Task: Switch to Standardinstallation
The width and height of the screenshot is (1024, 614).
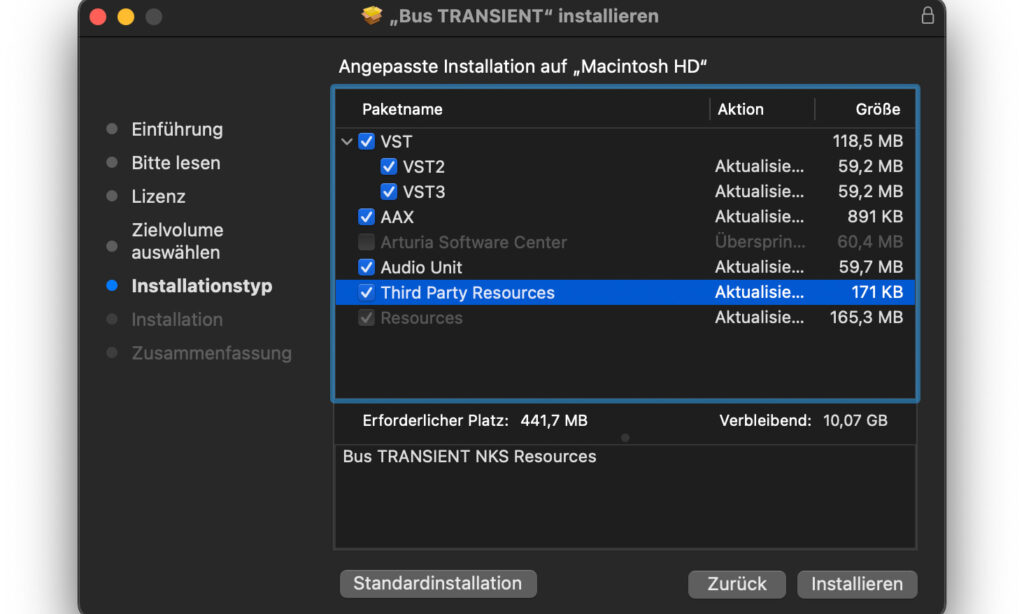Action: [x=438, y=584]
